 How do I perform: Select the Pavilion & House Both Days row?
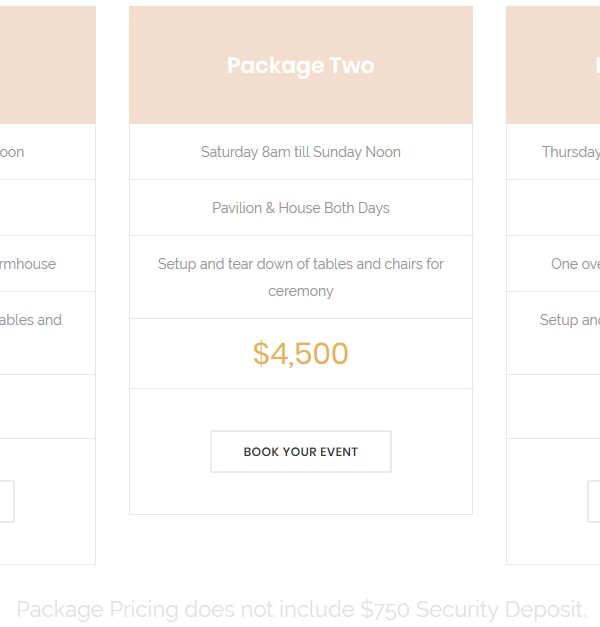[301, 208]
